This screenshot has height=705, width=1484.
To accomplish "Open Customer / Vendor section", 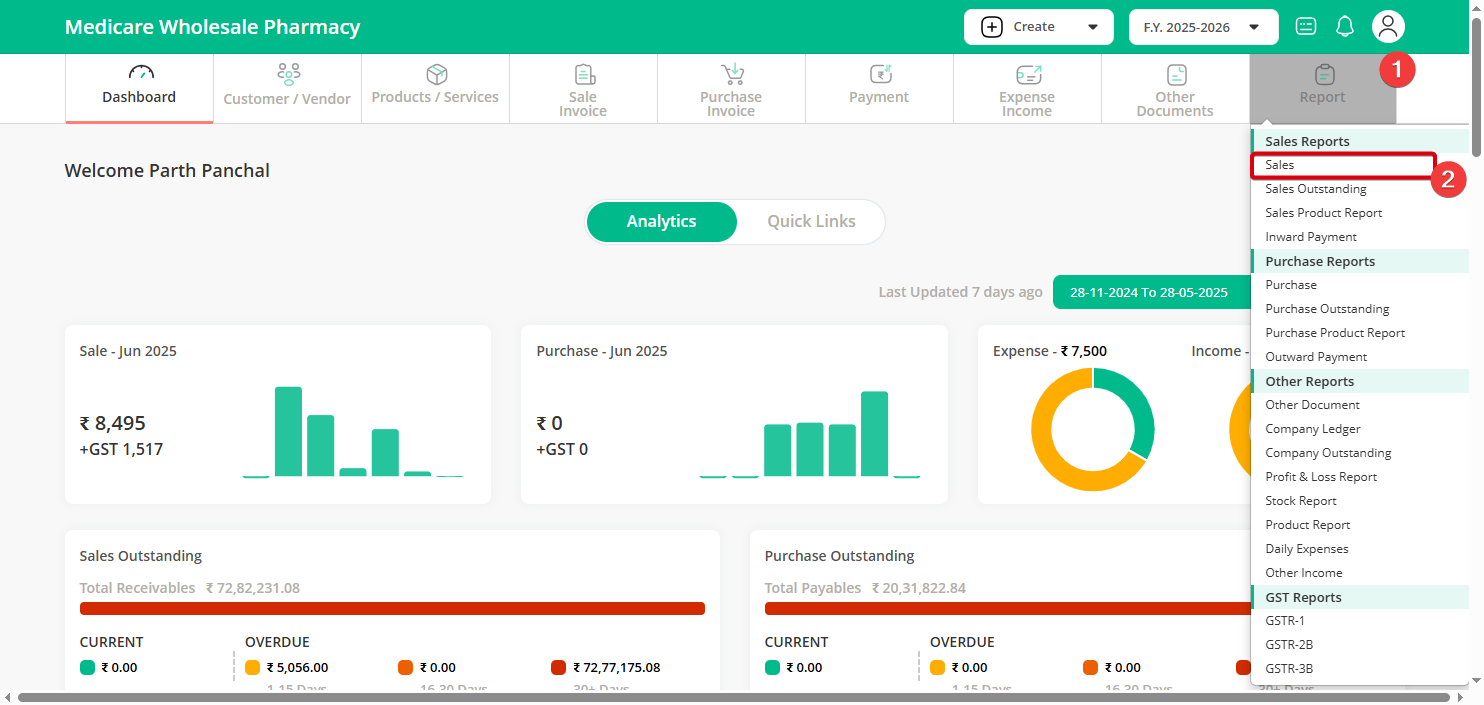I will [287, 88].
